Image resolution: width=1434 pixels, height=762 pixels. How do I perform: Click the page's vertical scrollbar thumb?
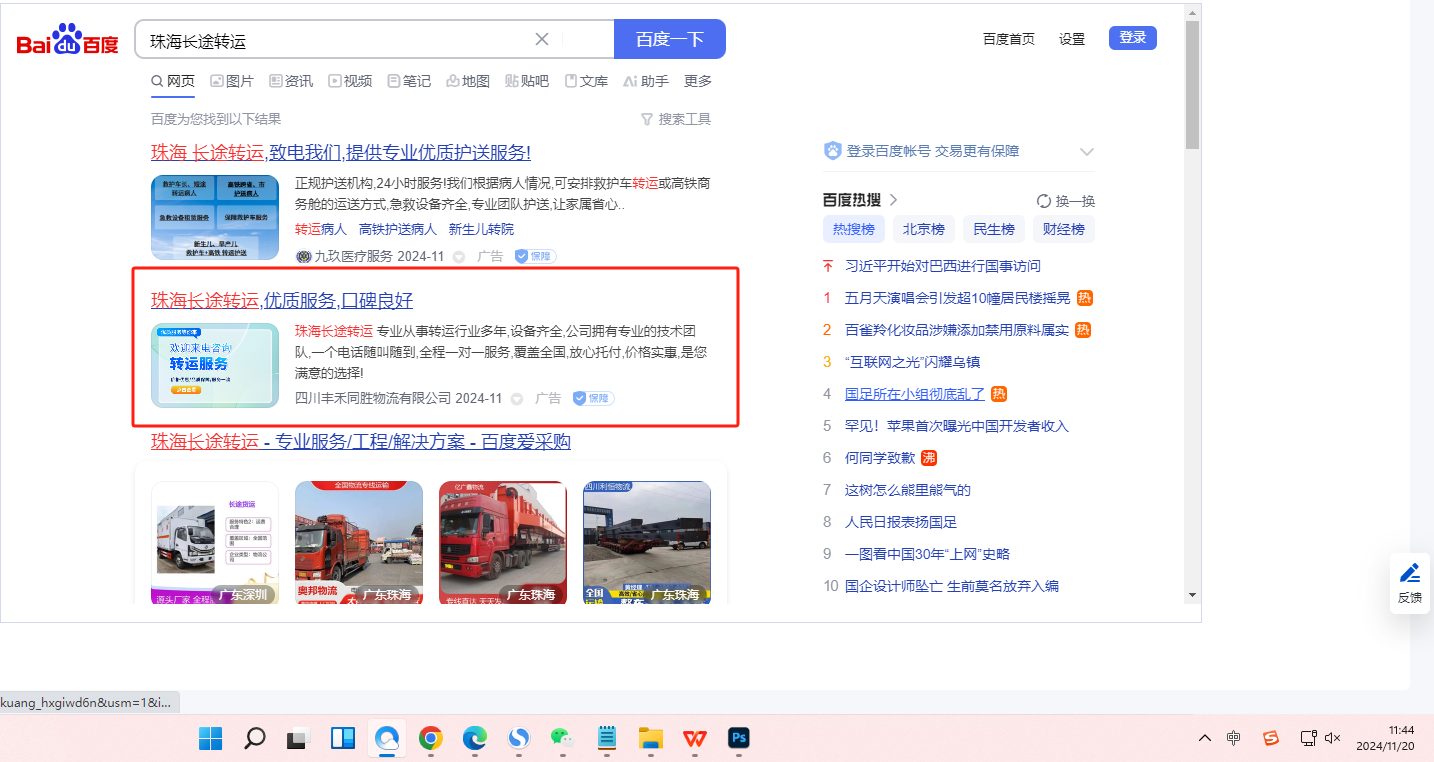pos(1192,84)
